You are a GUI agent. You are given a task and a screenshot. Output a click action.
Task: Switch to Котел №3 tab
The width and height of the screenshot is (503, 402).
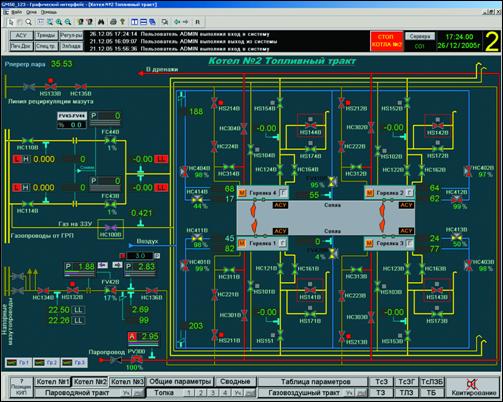pos(127,382)
